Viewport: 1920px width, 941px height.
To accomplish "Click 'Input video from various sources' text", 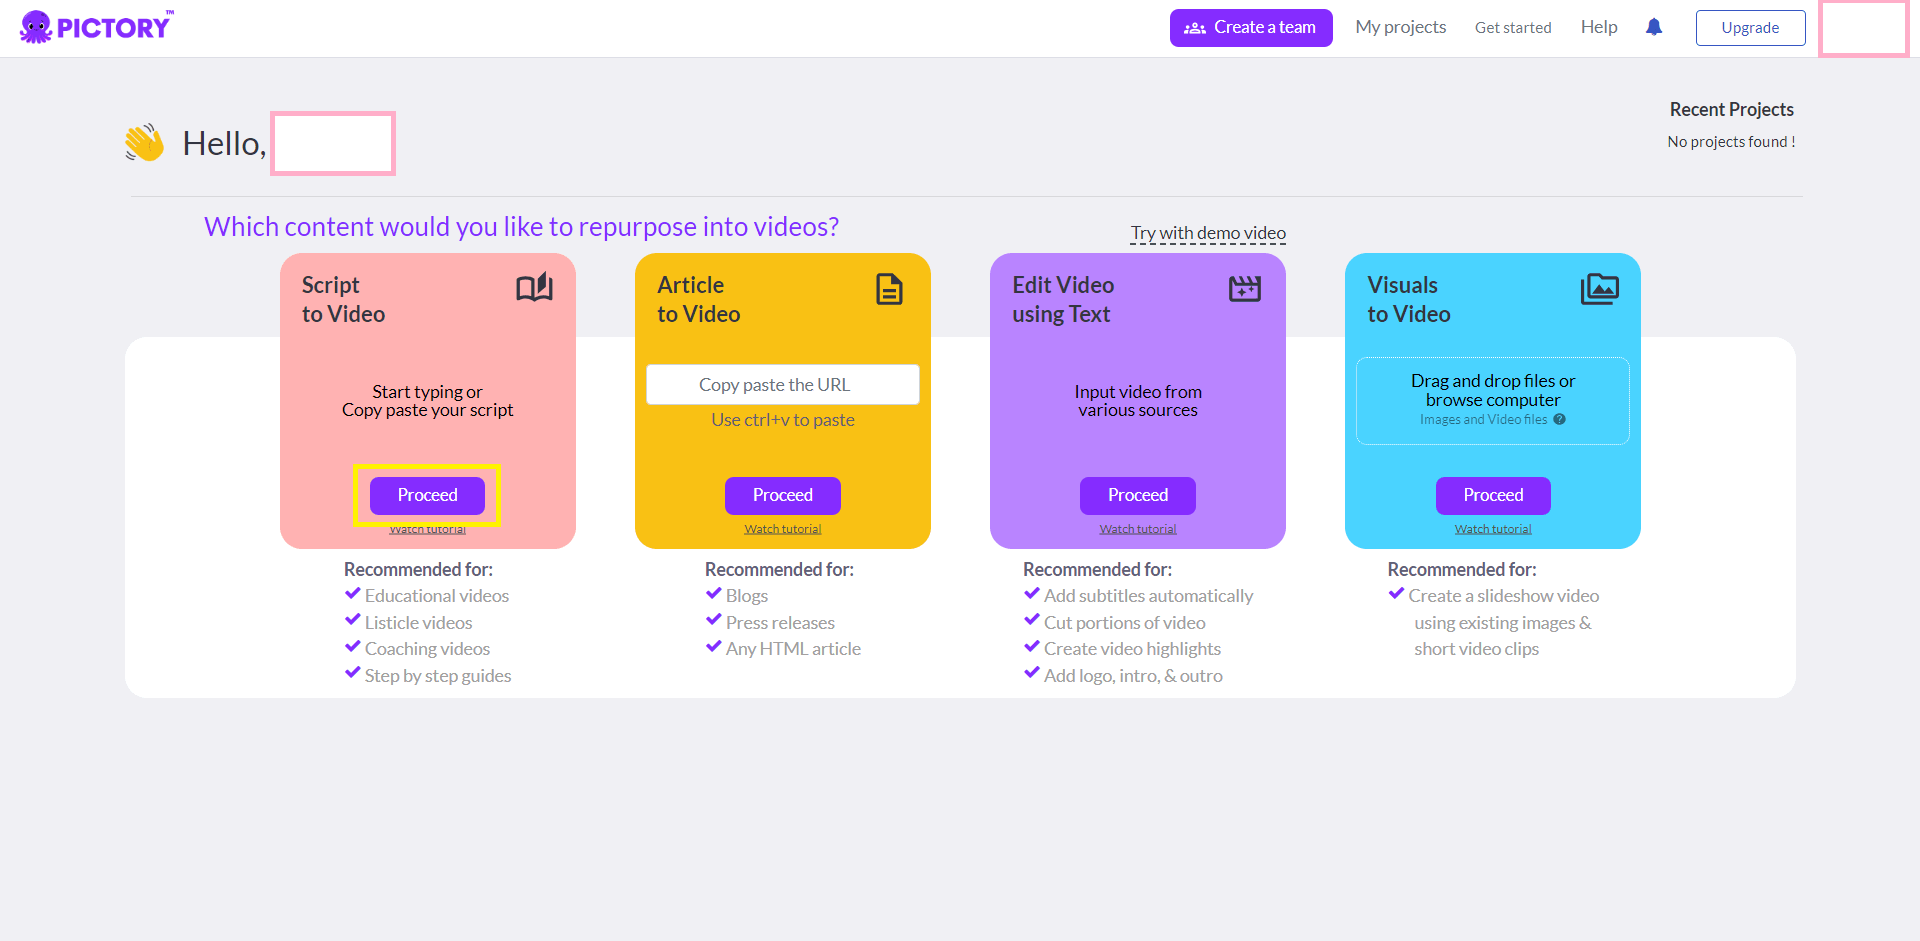I will point(1138,401).
